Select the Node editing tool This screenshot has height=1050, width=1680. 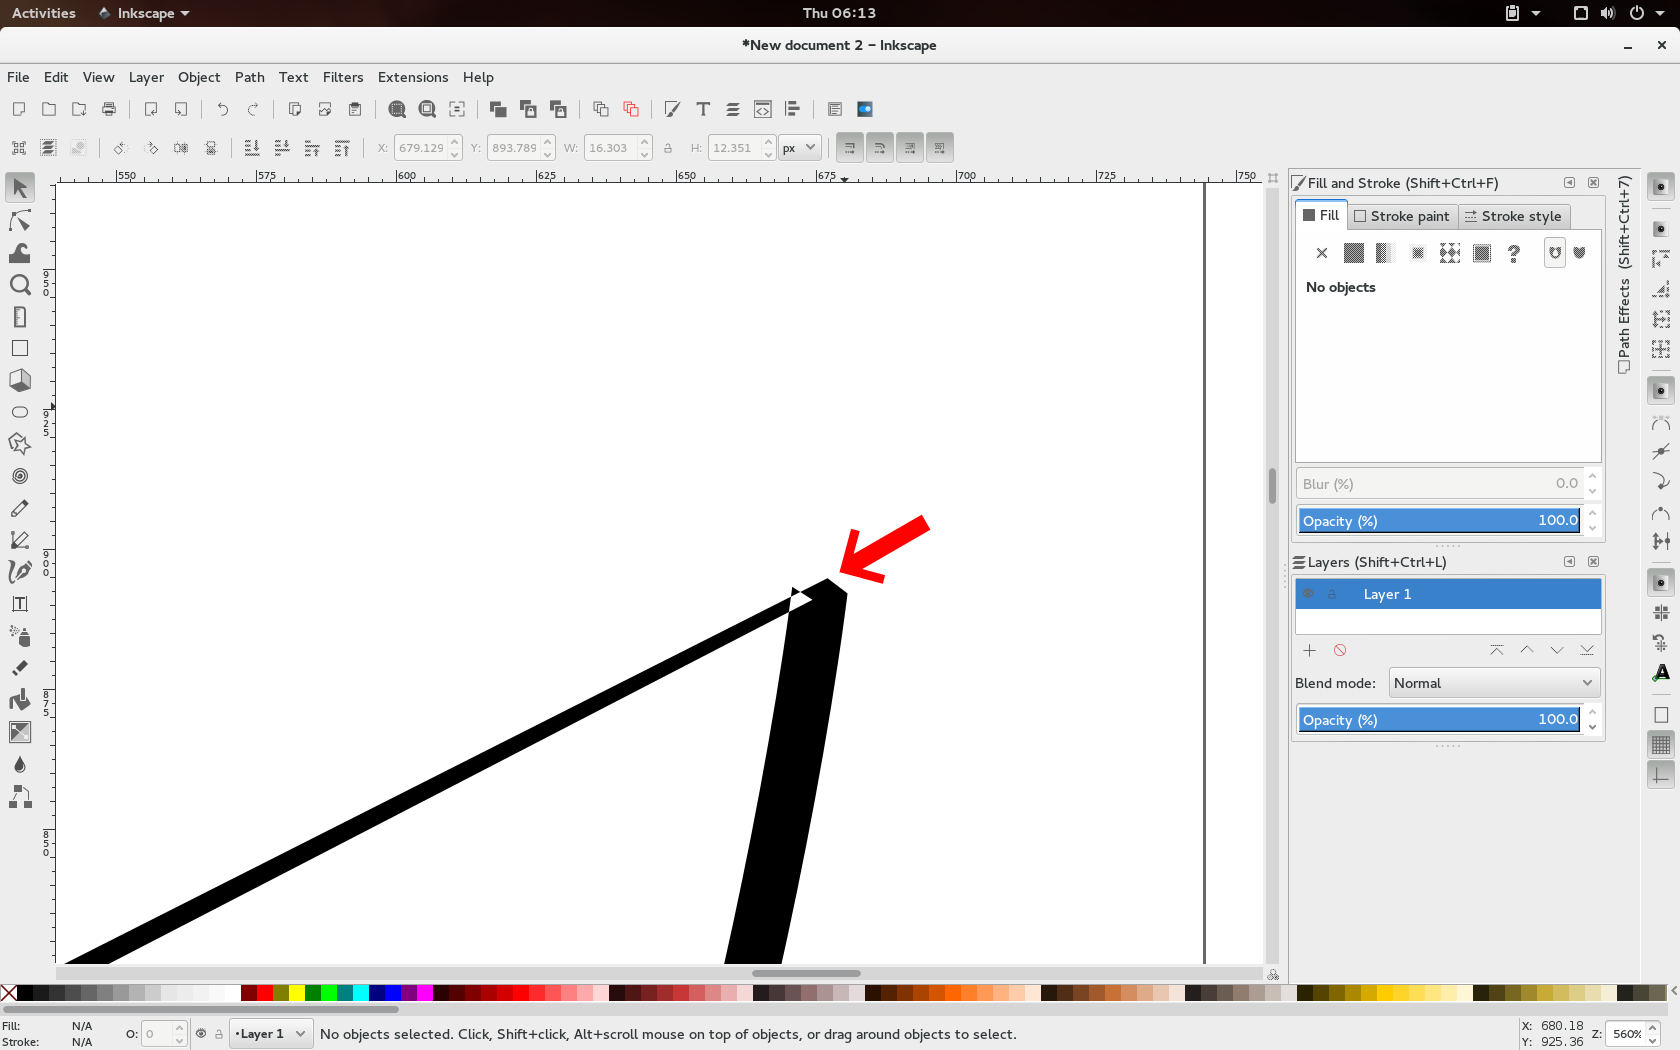[x=19, y=221]
